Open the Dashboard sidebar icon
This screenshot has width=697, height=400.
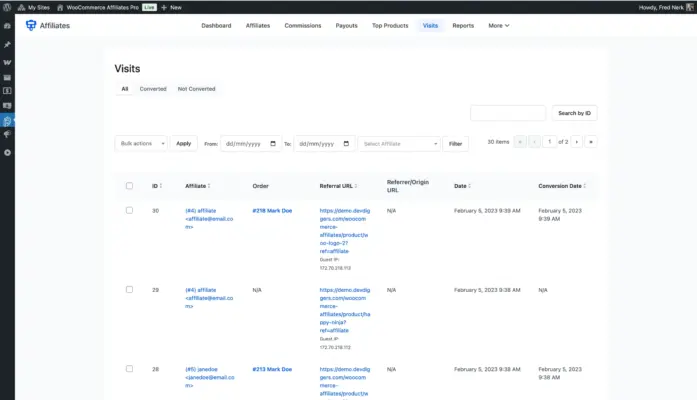(7, 26)
